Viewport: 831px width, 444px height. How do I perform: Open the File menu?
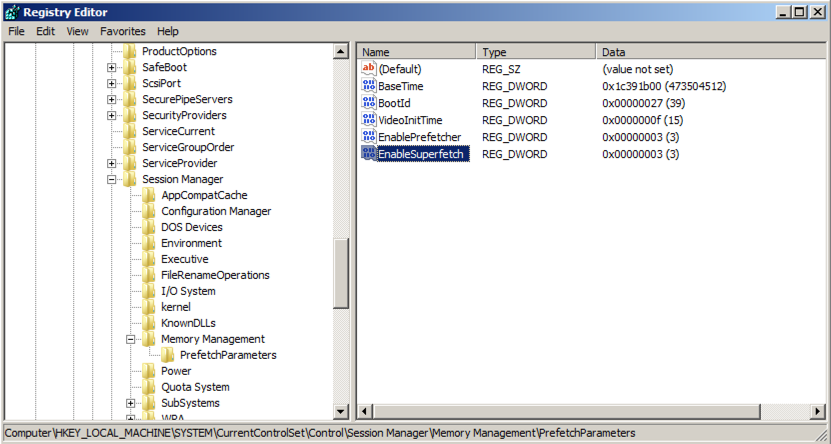click(x=16, y=31)
